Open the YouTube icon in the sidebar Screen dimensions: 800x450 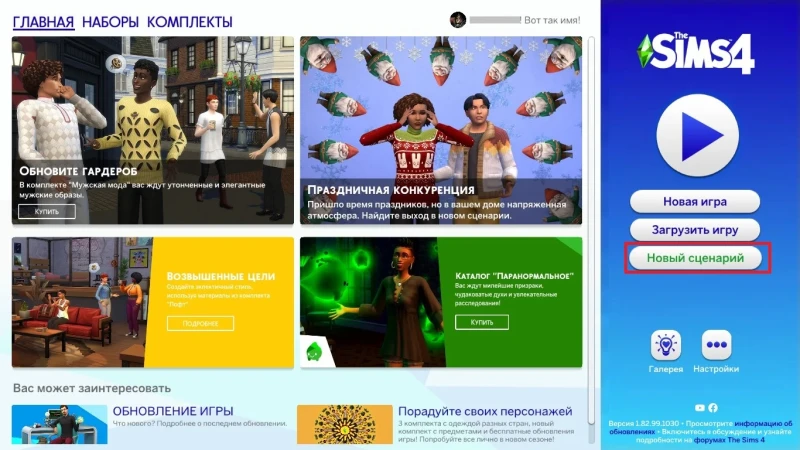pyautogui.click(x=699, y=408)
